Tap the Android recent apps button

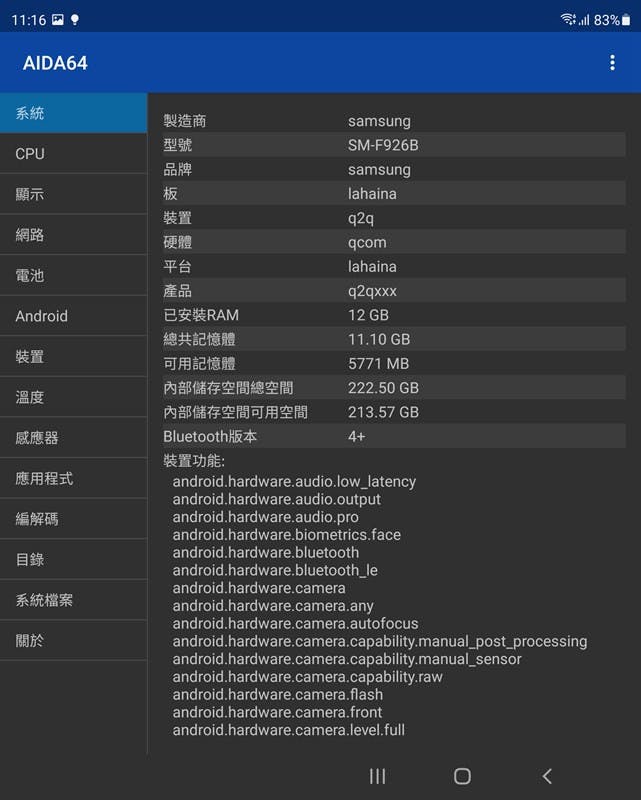pyautogui.click(x=377, y=776)
